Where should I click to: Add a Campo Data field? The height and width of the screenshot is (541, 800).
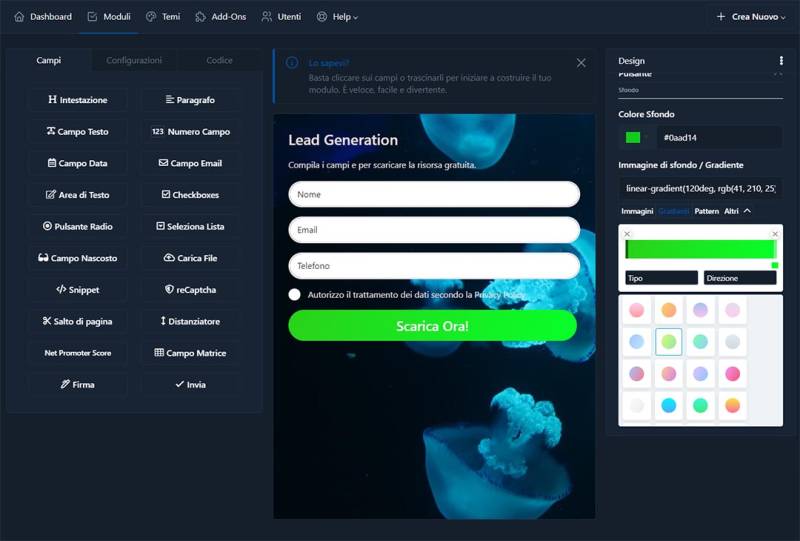(78, 163)
